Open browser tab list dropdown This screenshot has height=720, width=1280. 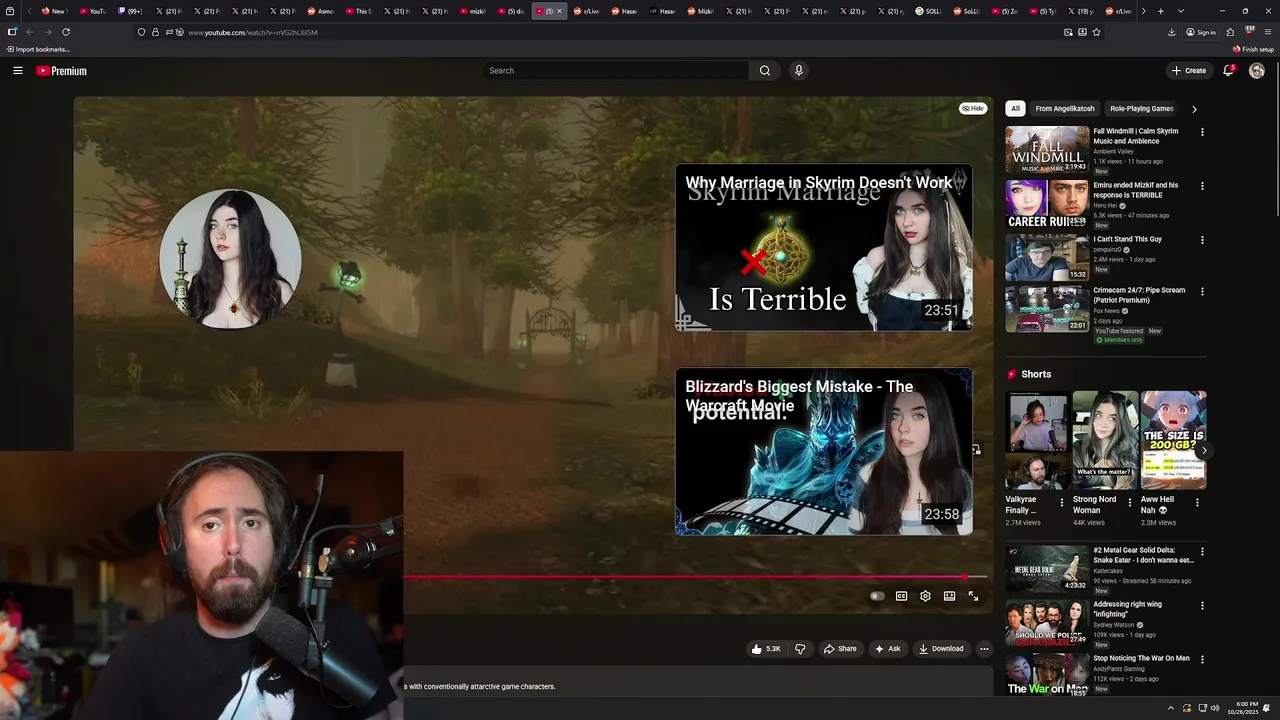click(1181, 11)
